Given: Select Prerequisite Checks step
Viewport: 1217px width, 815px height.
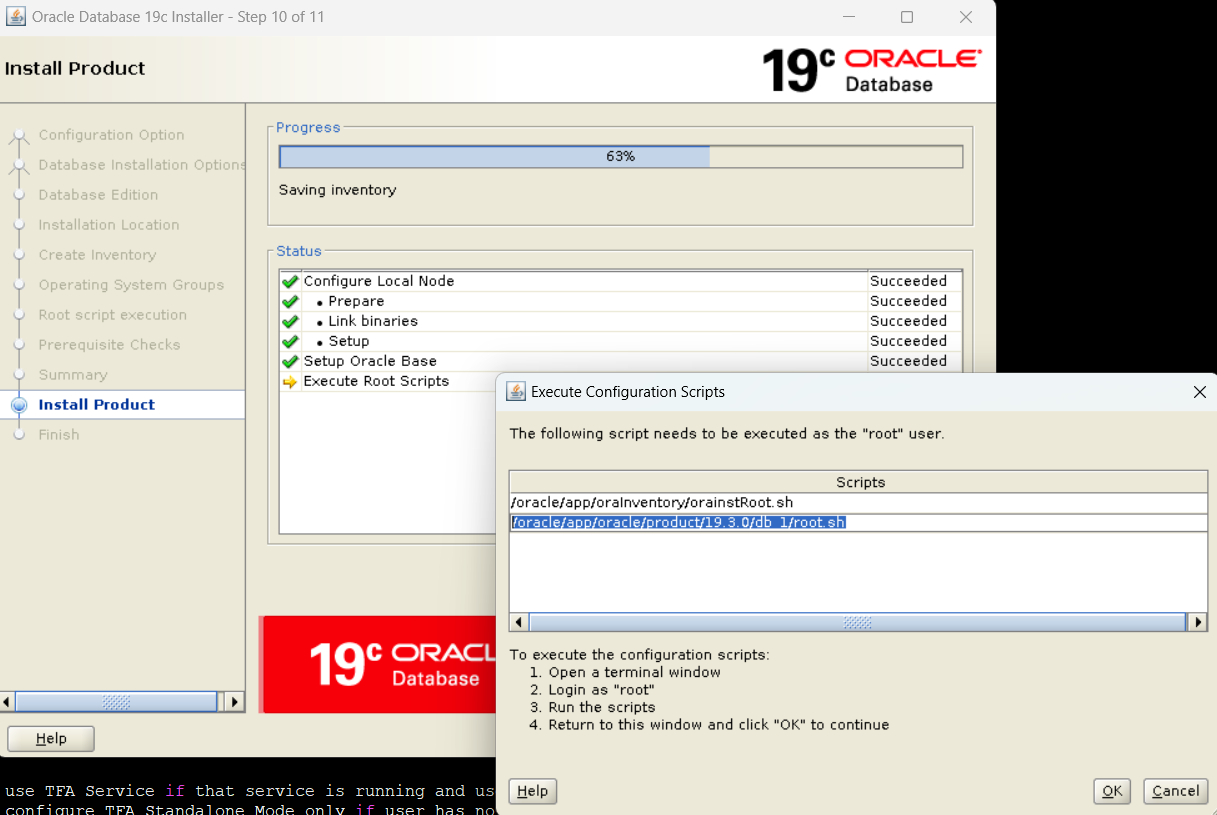Looking at the screenshot, I should pos(109,345).
